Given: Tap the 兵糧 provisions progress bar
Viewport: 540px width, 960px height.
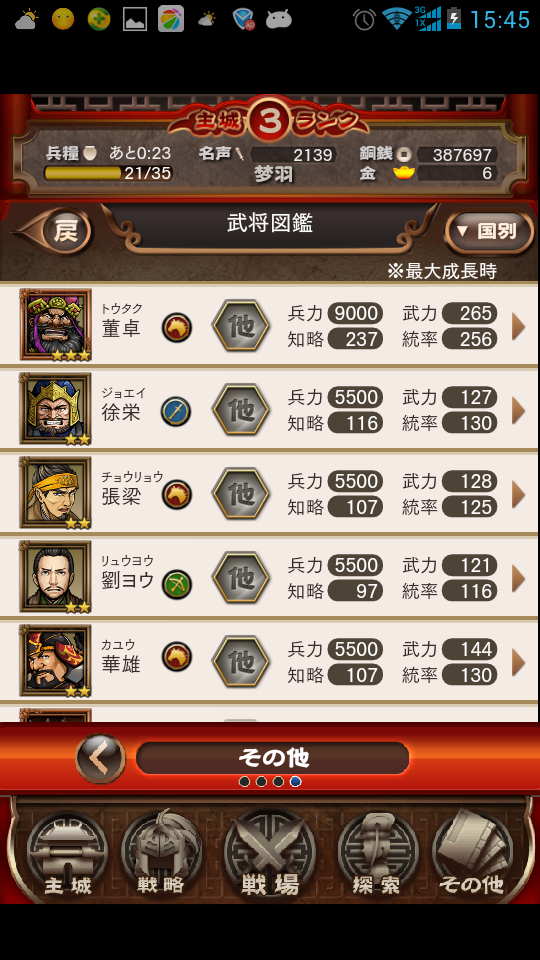Looking at the screenshot, I should coord(108,173).
